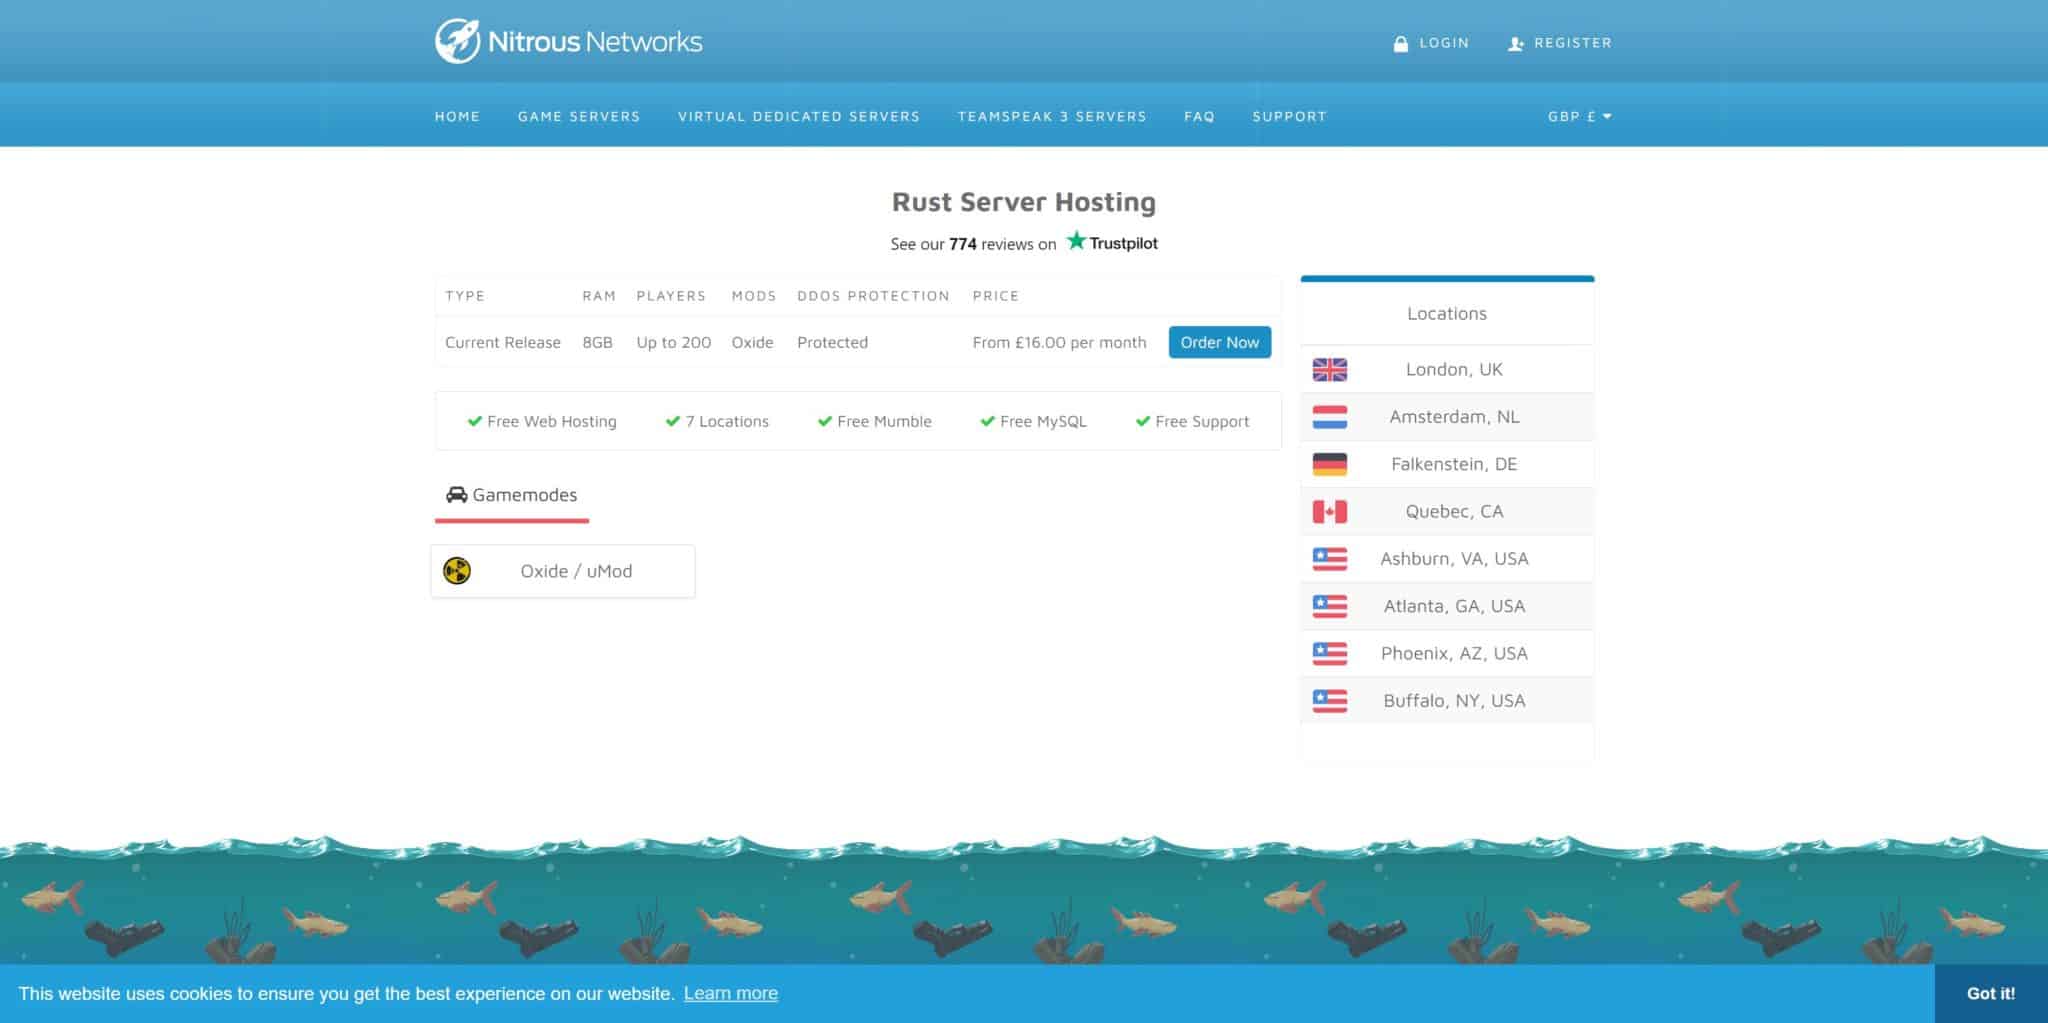Image resolution: width=2048 pixels, height=1023 pixels.
Task: Click the lock icon beside Login
Action: click(1401, 44)
